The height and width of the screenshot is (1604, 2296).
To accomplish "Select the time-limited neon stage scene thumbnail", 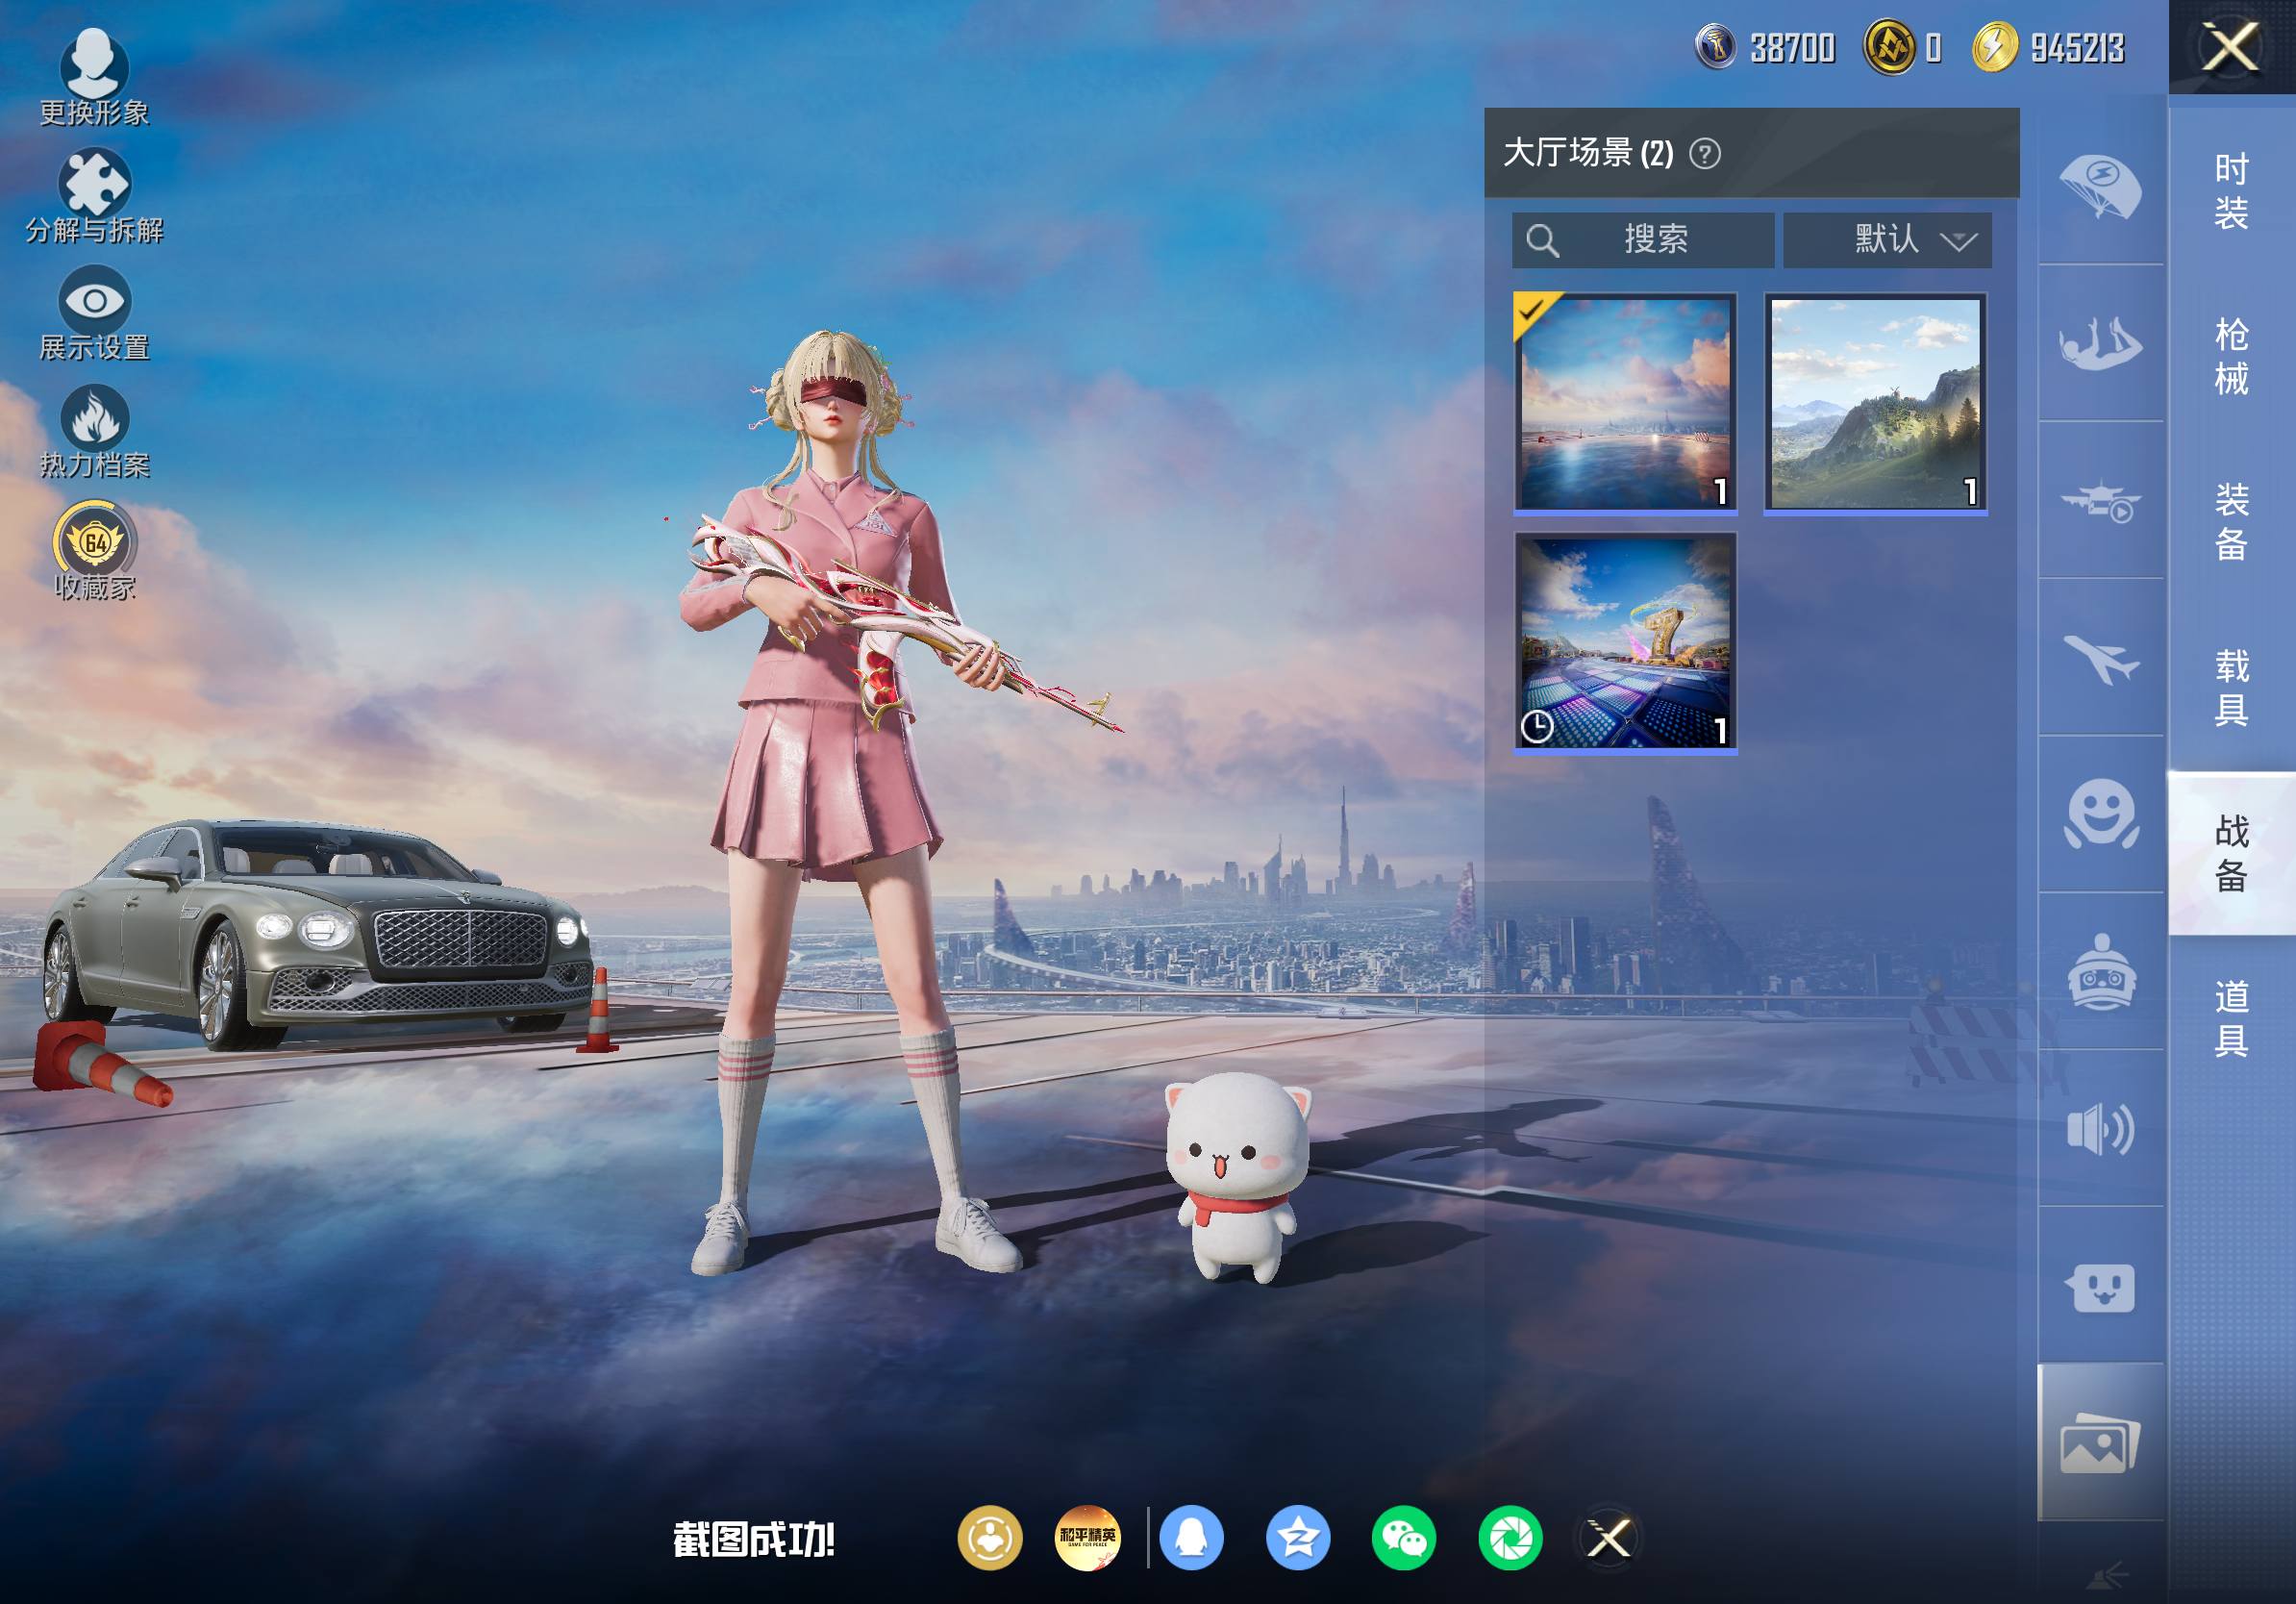I will (1625, 643).
